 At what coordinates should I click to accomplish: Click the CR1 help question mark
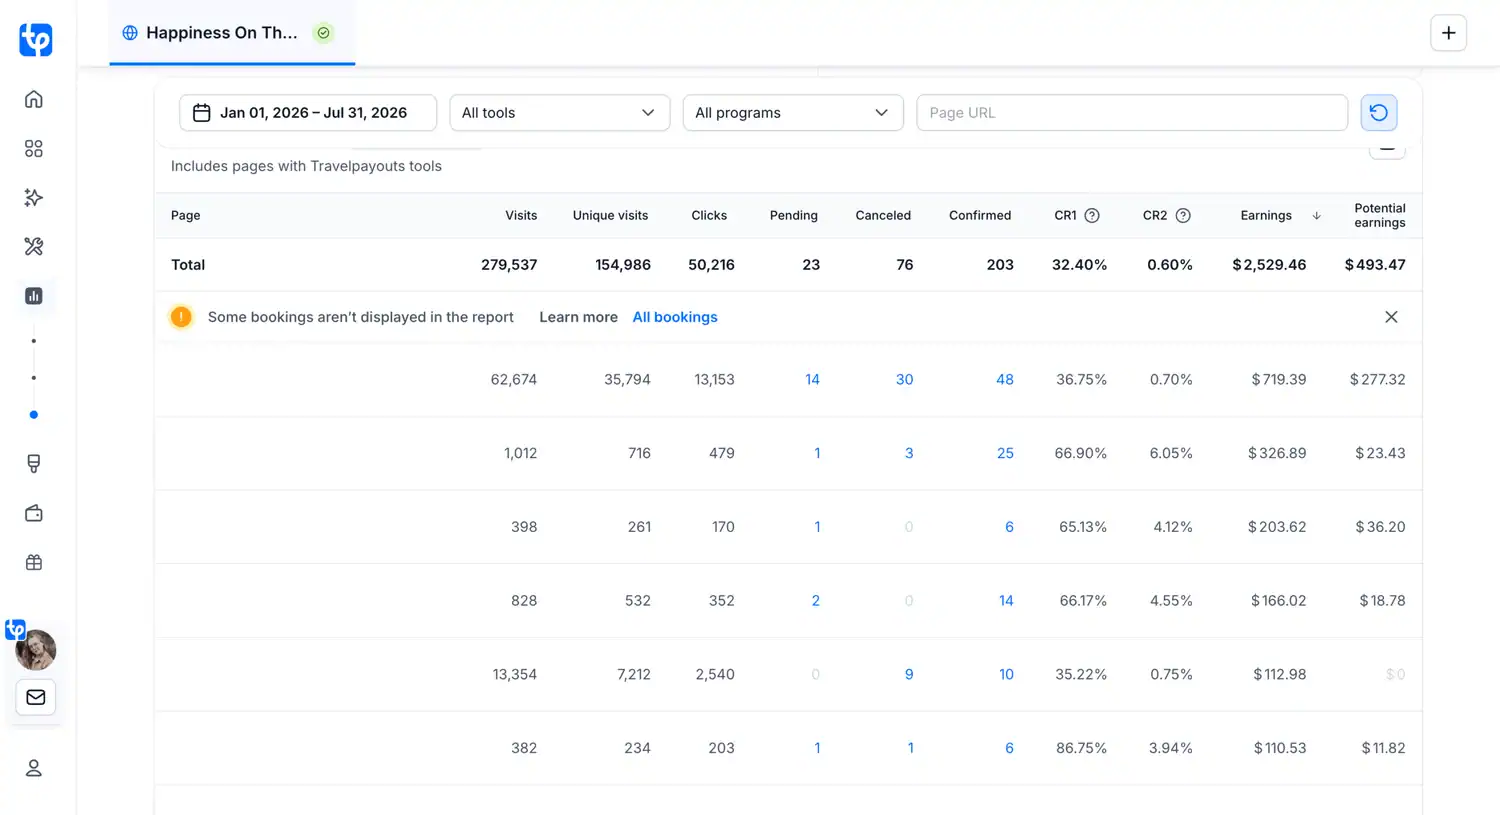[x=1092, y=215]
